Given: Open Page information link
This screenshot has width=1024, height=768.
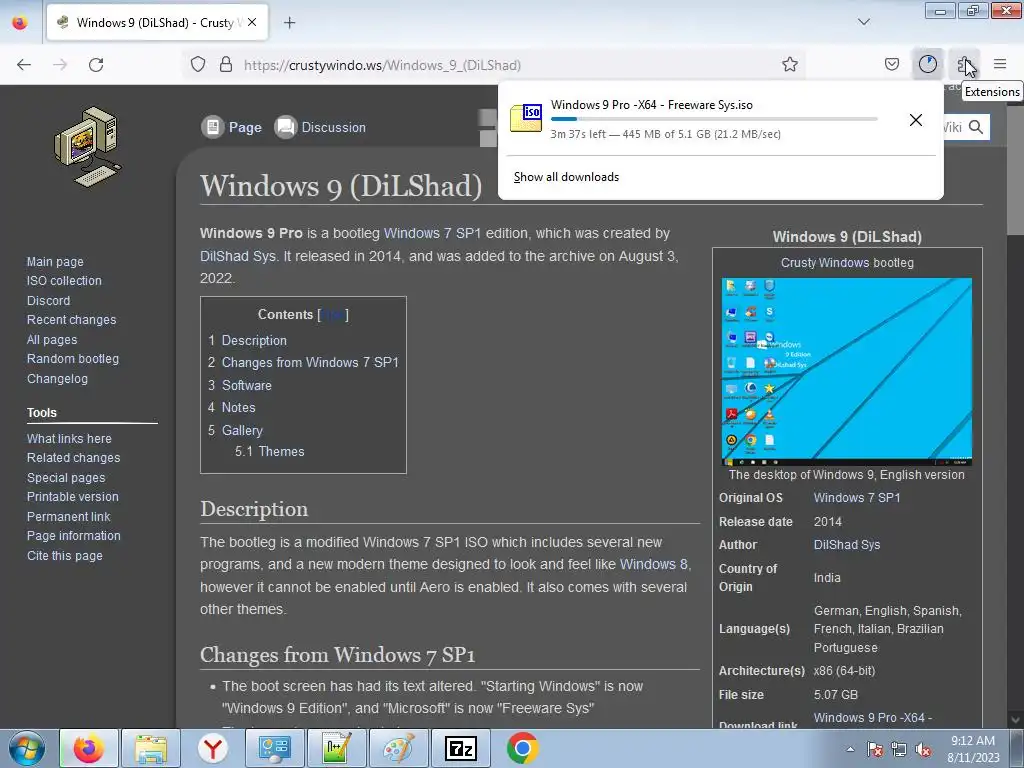Looking at the screenshot, I should click(73, 536).
